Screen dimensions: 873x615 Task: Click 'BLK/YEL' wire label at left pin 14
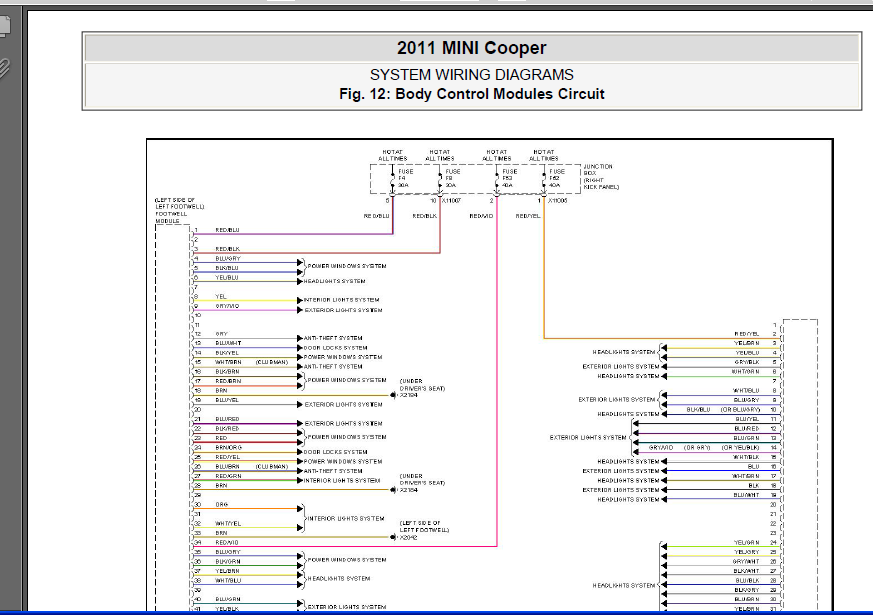[227, 353]
